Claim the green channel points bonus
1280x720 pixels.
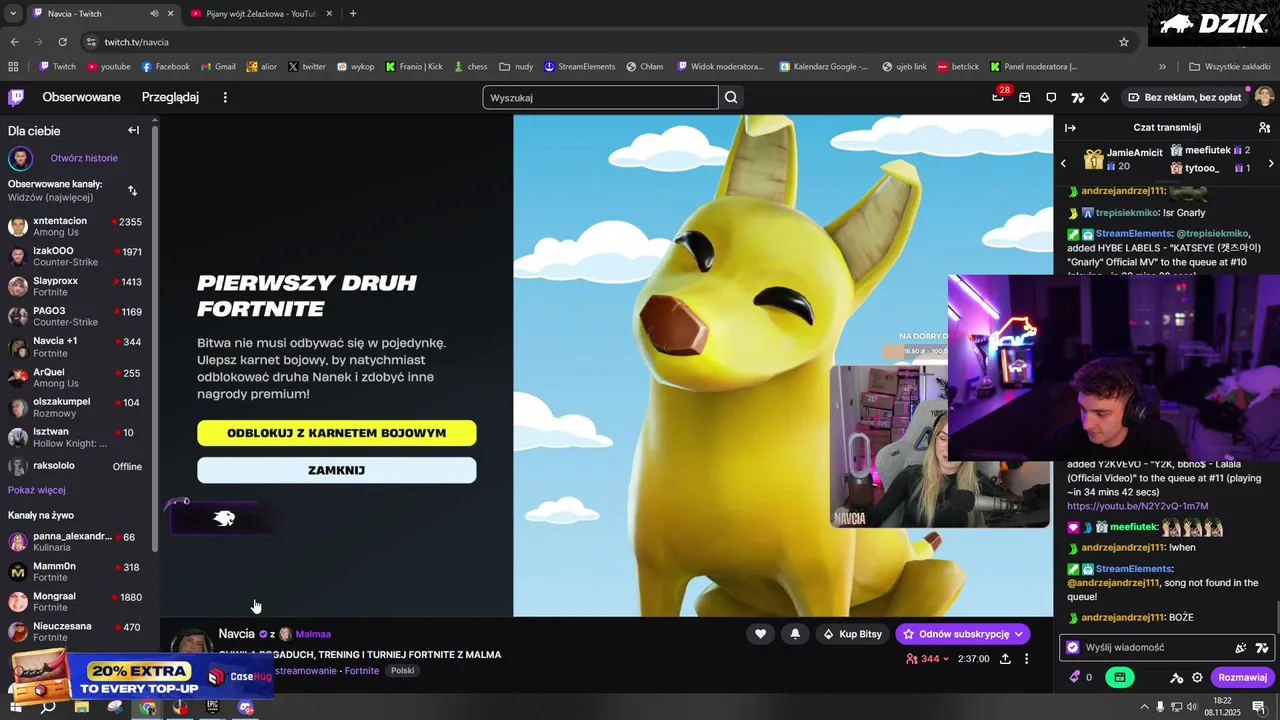click(x=1119, y=677)
